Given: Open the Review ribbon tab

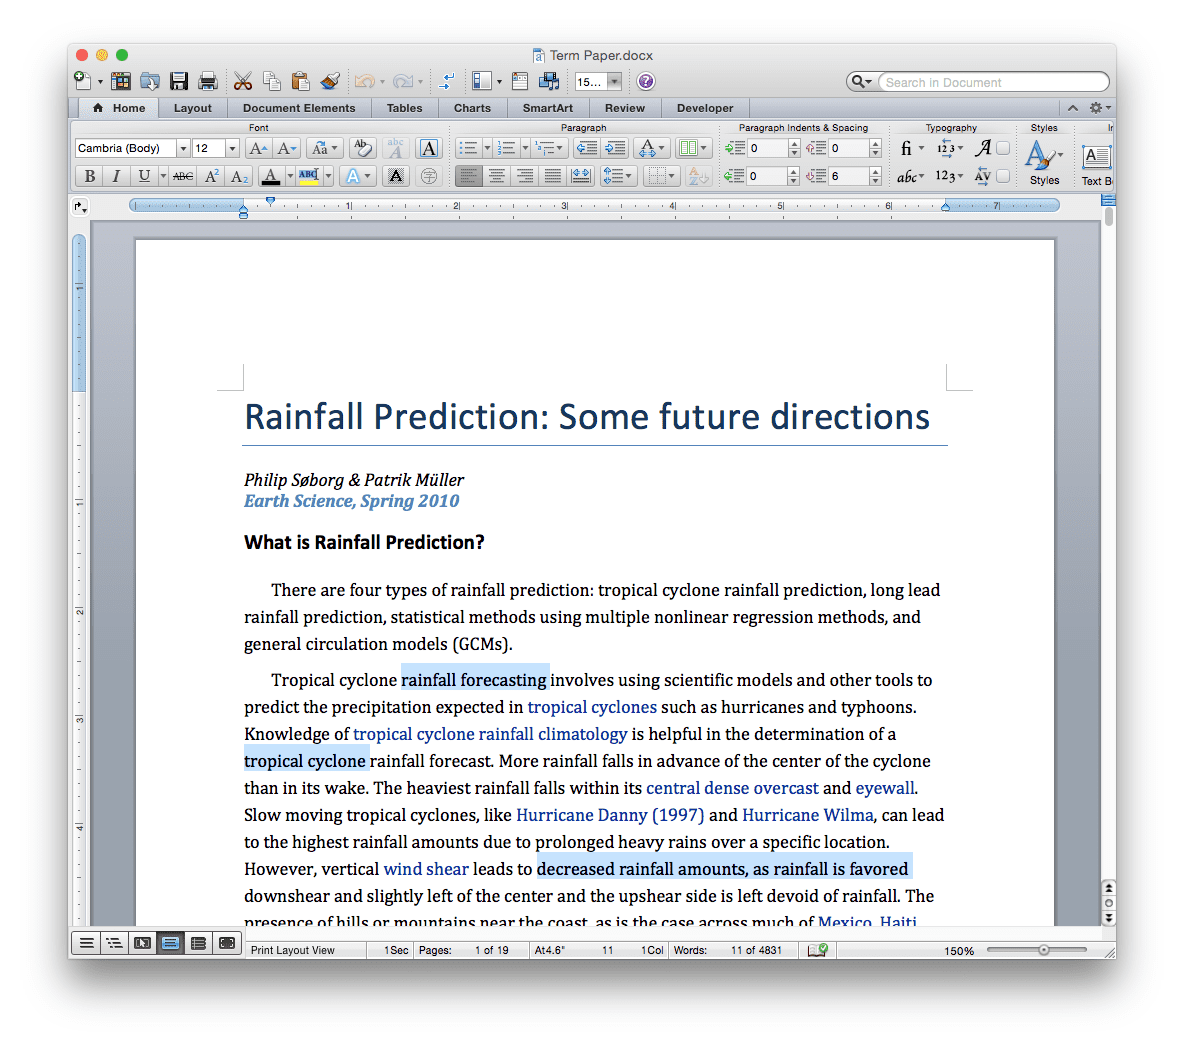Looking at the screenshot, I should [624, 108].
